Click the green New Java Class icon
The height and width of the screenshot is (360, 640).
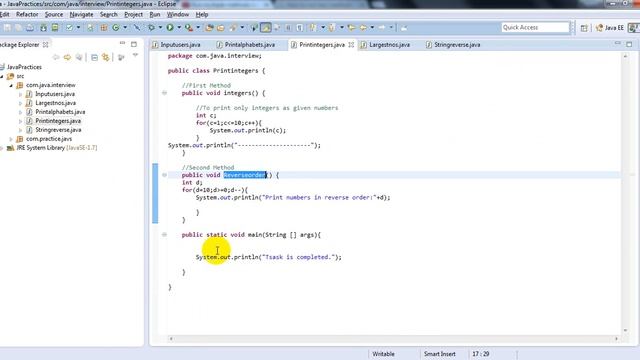point(116,28)
